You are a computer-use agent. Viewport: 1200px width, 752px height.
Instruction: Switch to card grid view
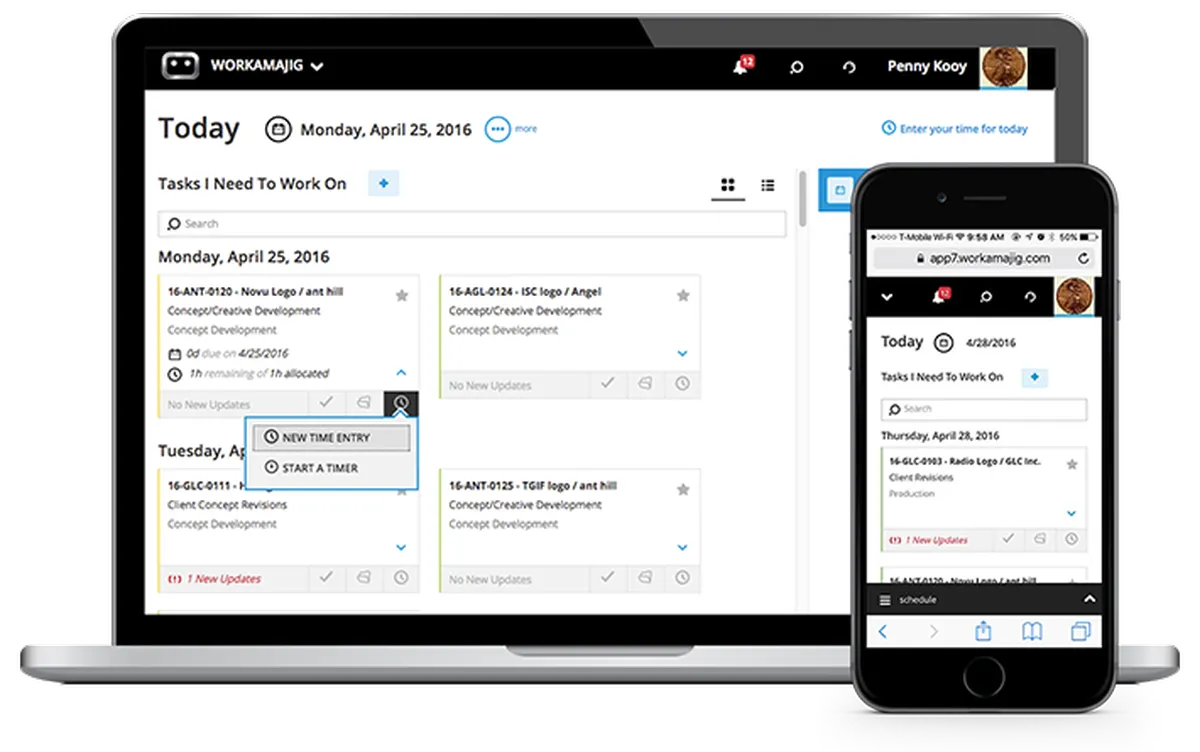pyautogui.click(x=728, y=185)
